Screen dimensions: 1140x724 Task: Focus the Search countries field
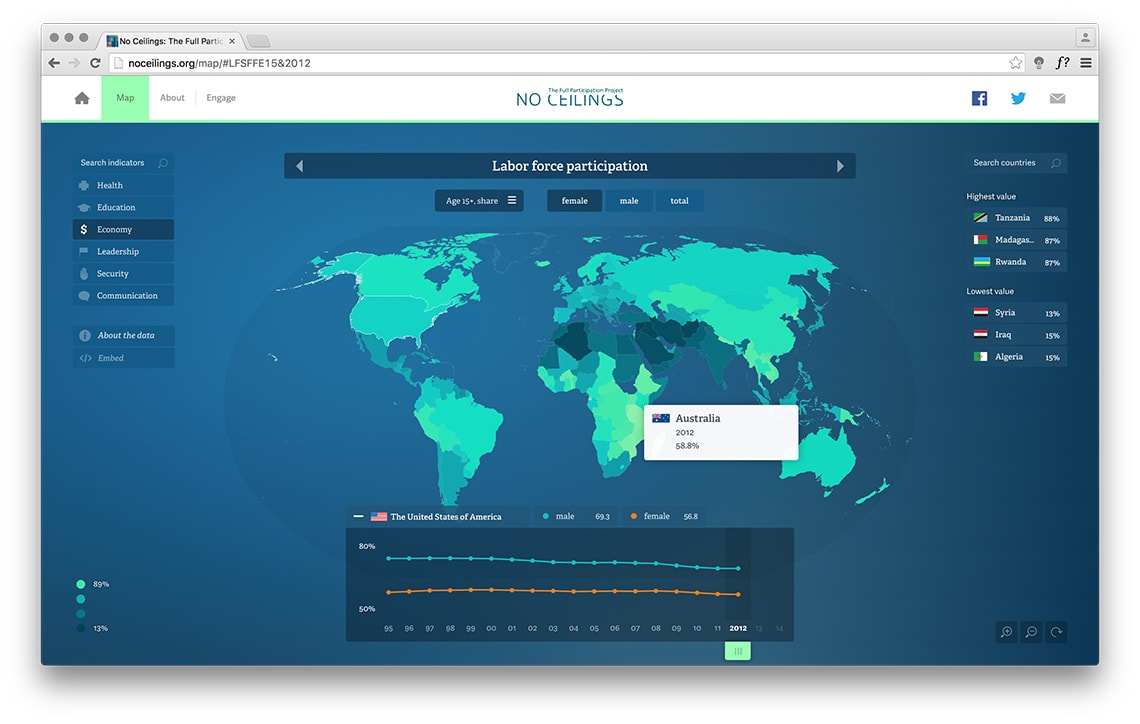(1016, 163)
